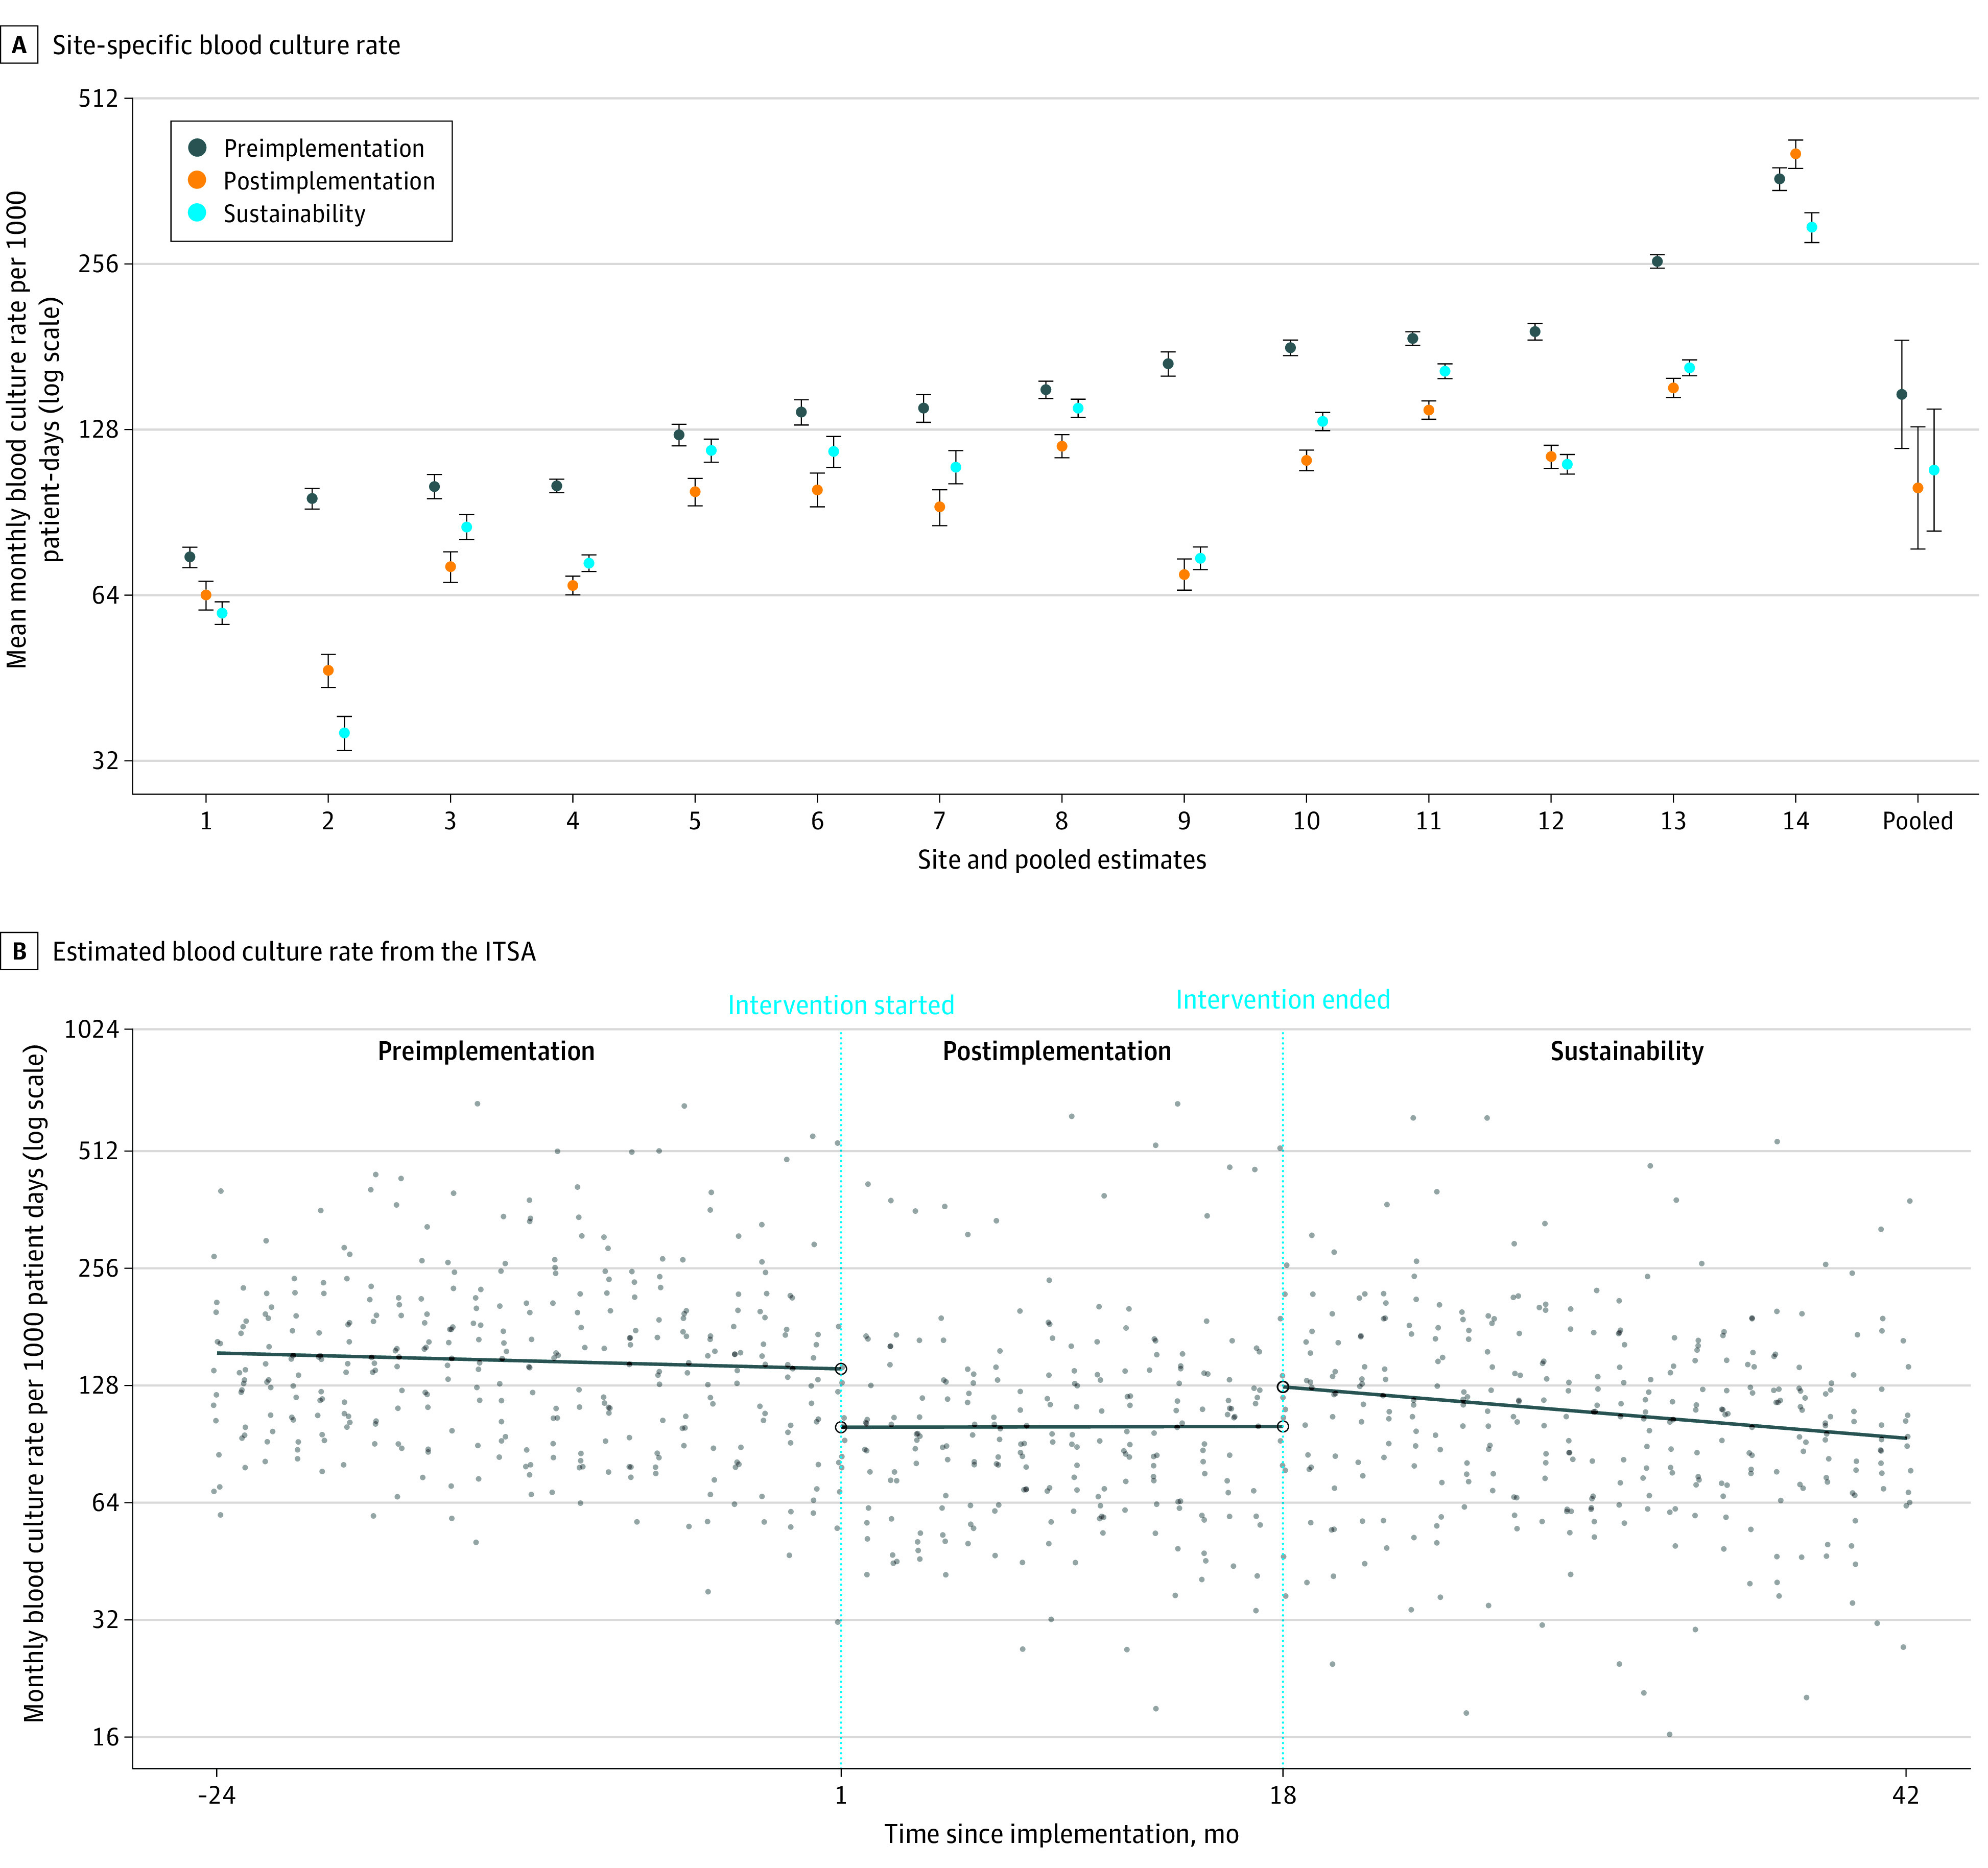Click the bold 'Sustainability' phase heading in panel B
Image resolution: width=1988 pixels, height=1868 pixels.
pos(1627,1051)
